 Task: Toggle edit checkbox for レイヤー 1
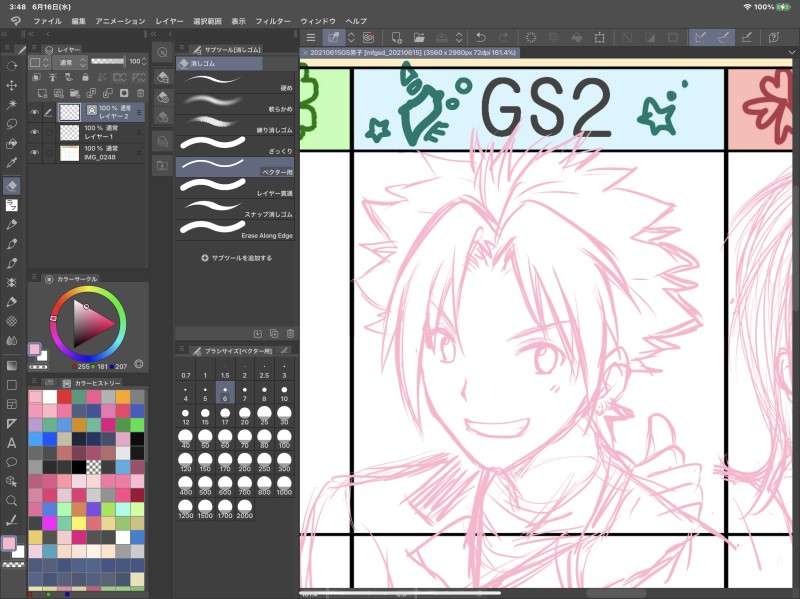click(x=49, y=132)
